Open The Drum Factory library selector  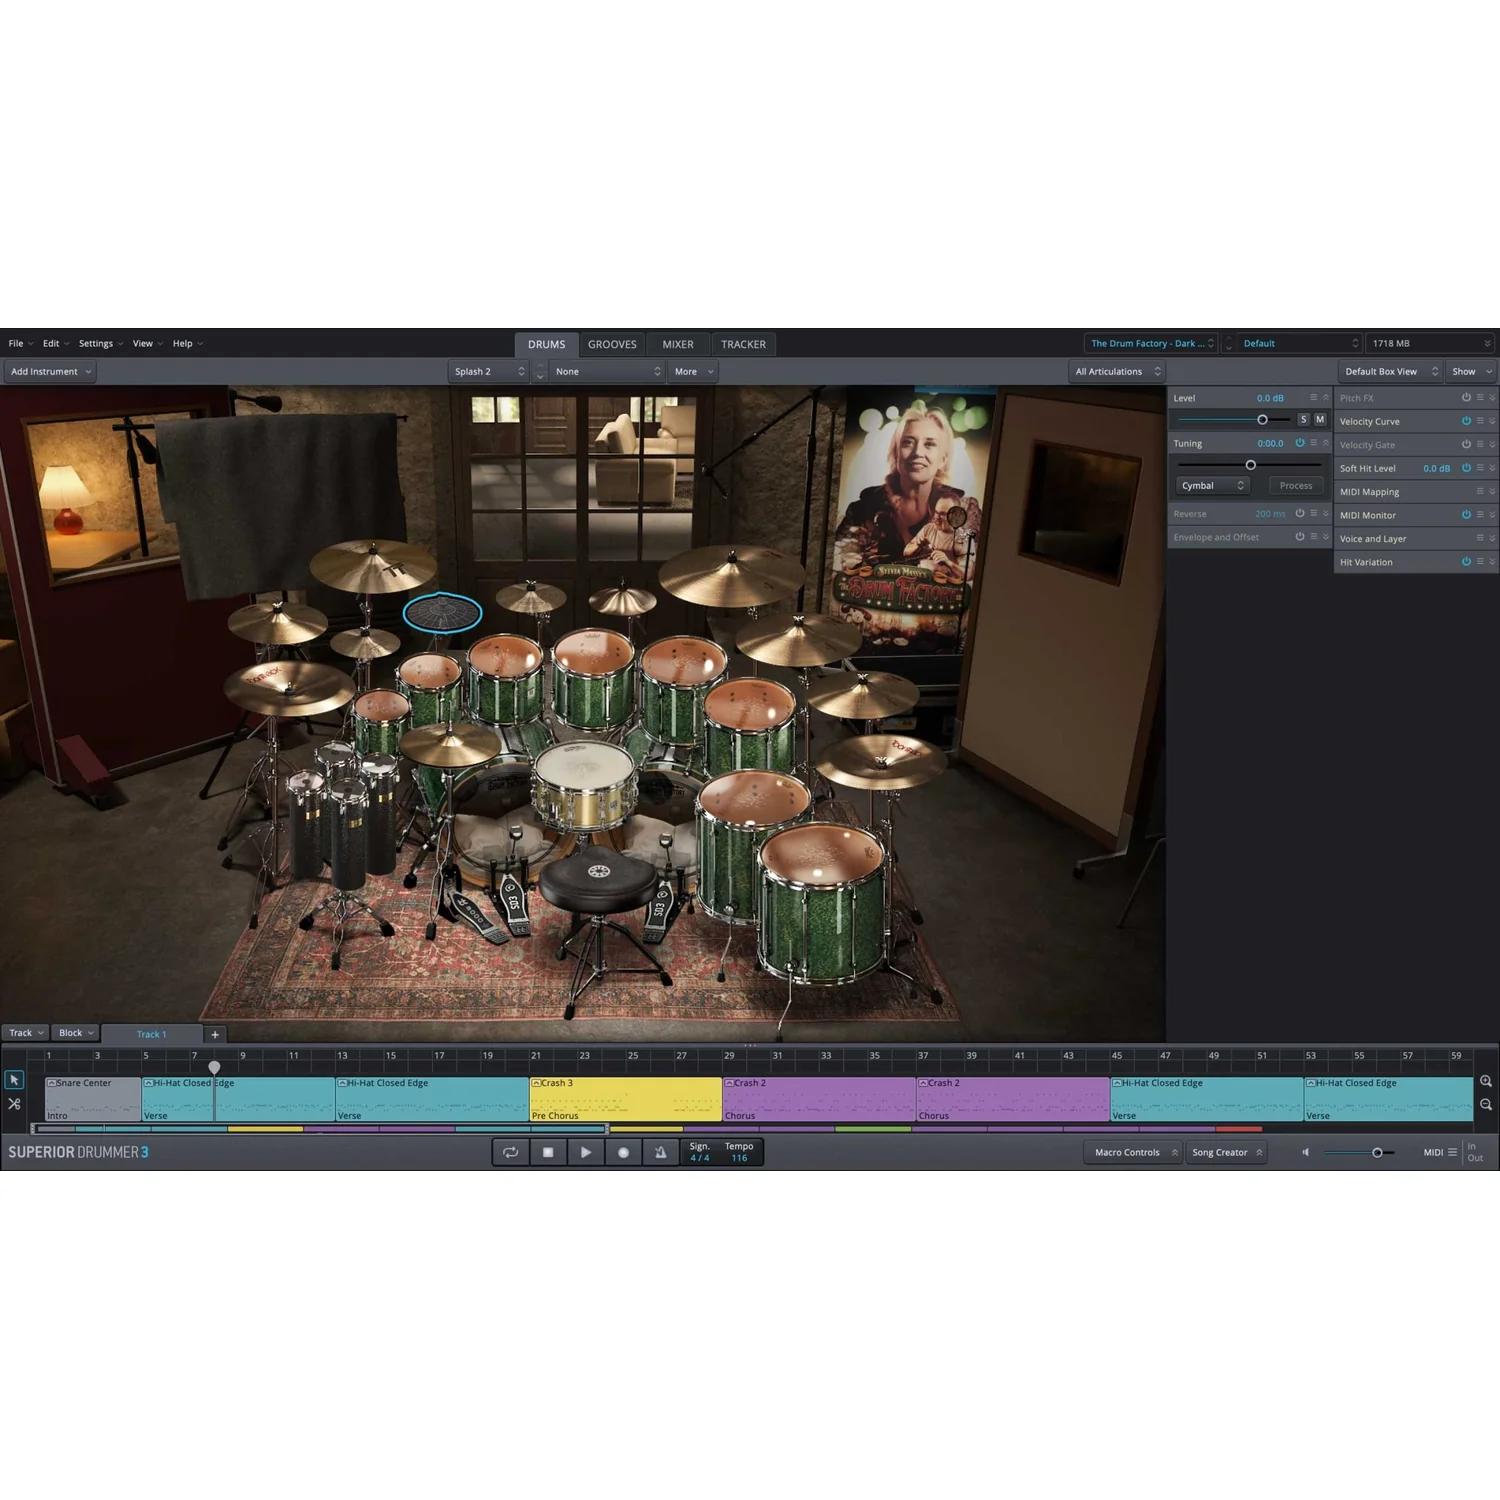pyautogui.click(x=1151, y=343)
